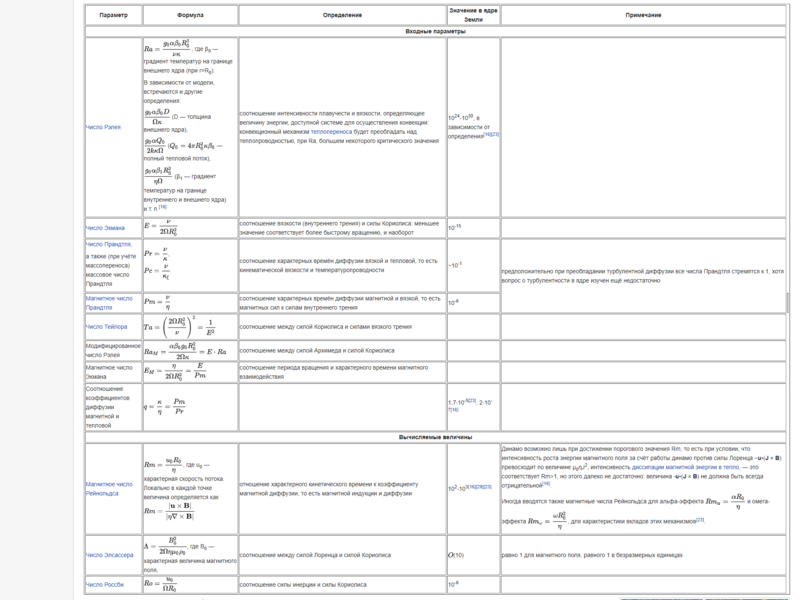Viewport: 800px width, 600px height.
Task: Click the magnetic Prandtl formula Pm
Action: tap(157, 303)
